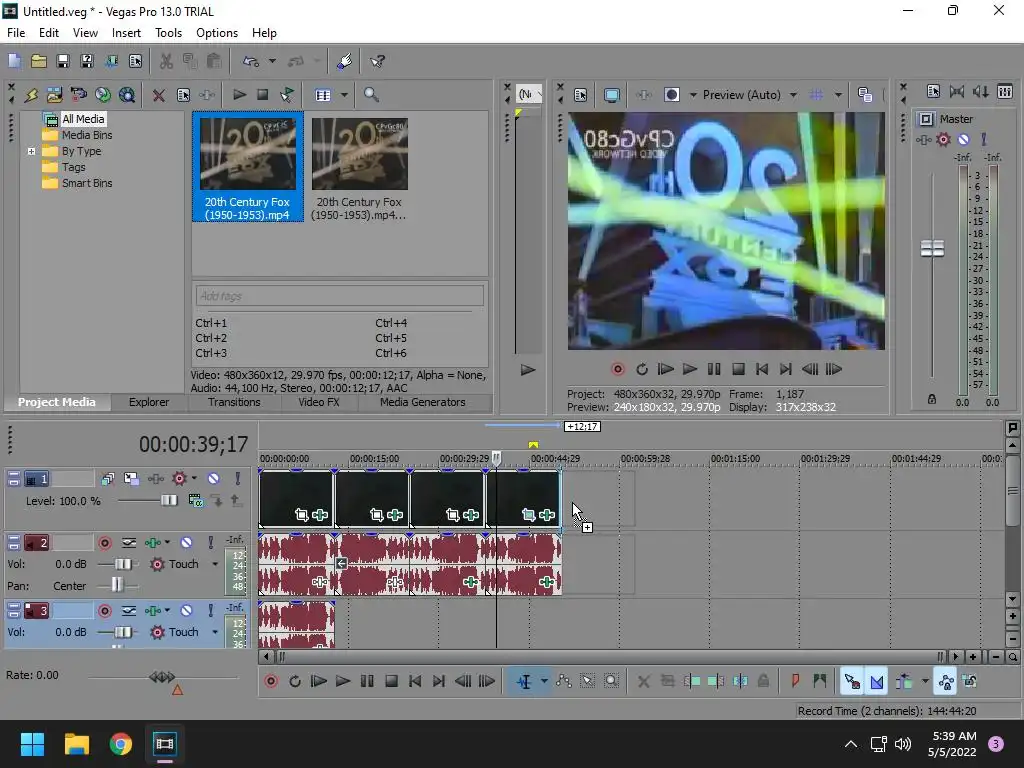Screen dimensions: 1024x768
Task: Arm audio track 2 for record
Action: (104, 543)
